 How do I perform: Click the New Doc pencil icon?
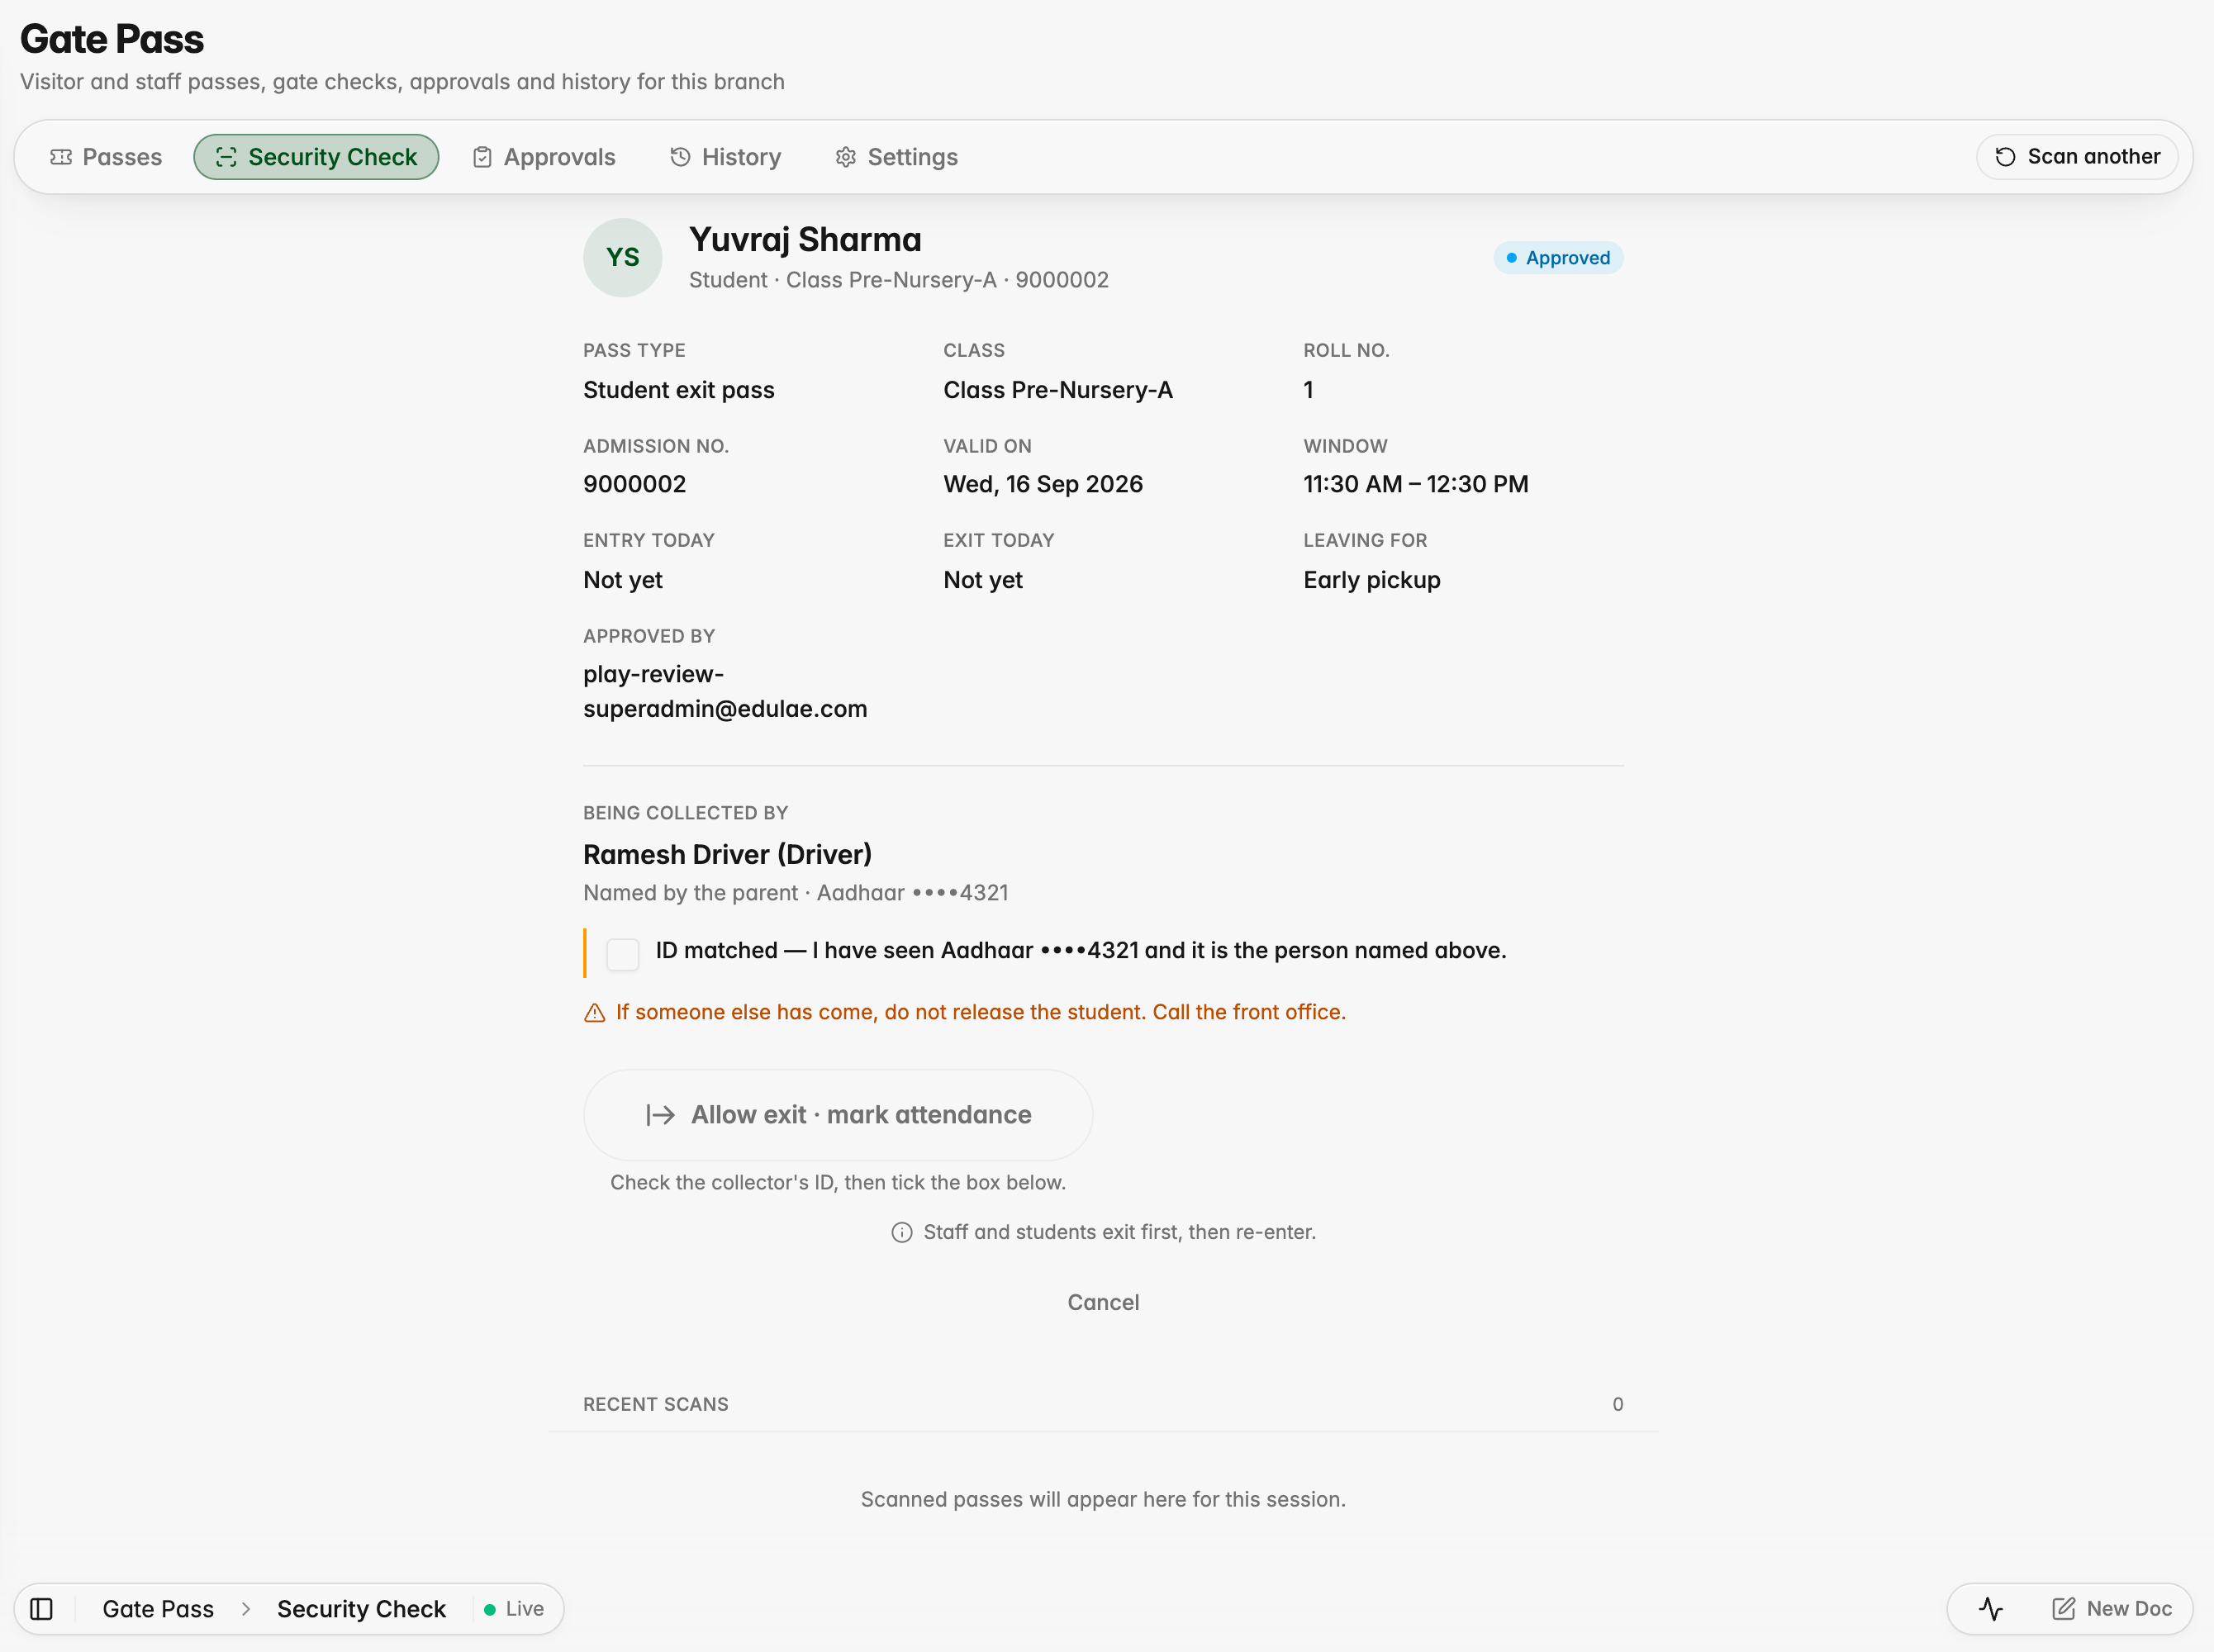coord(2063,1609)
